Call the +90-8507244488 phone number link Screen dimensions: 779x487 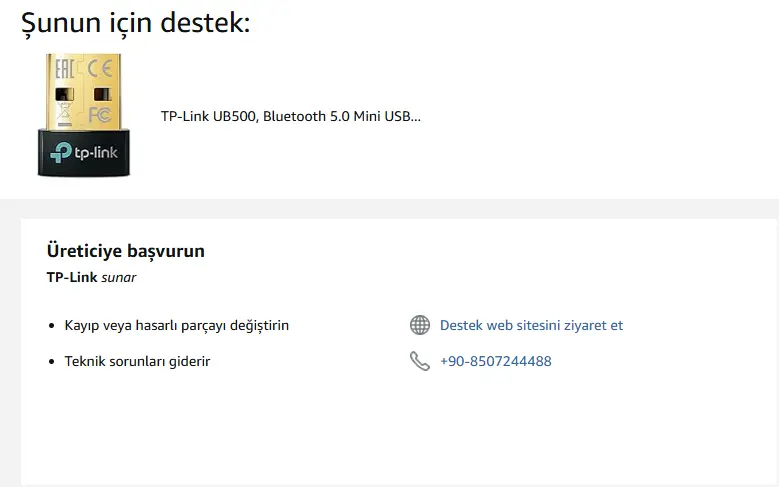(495, 361)
